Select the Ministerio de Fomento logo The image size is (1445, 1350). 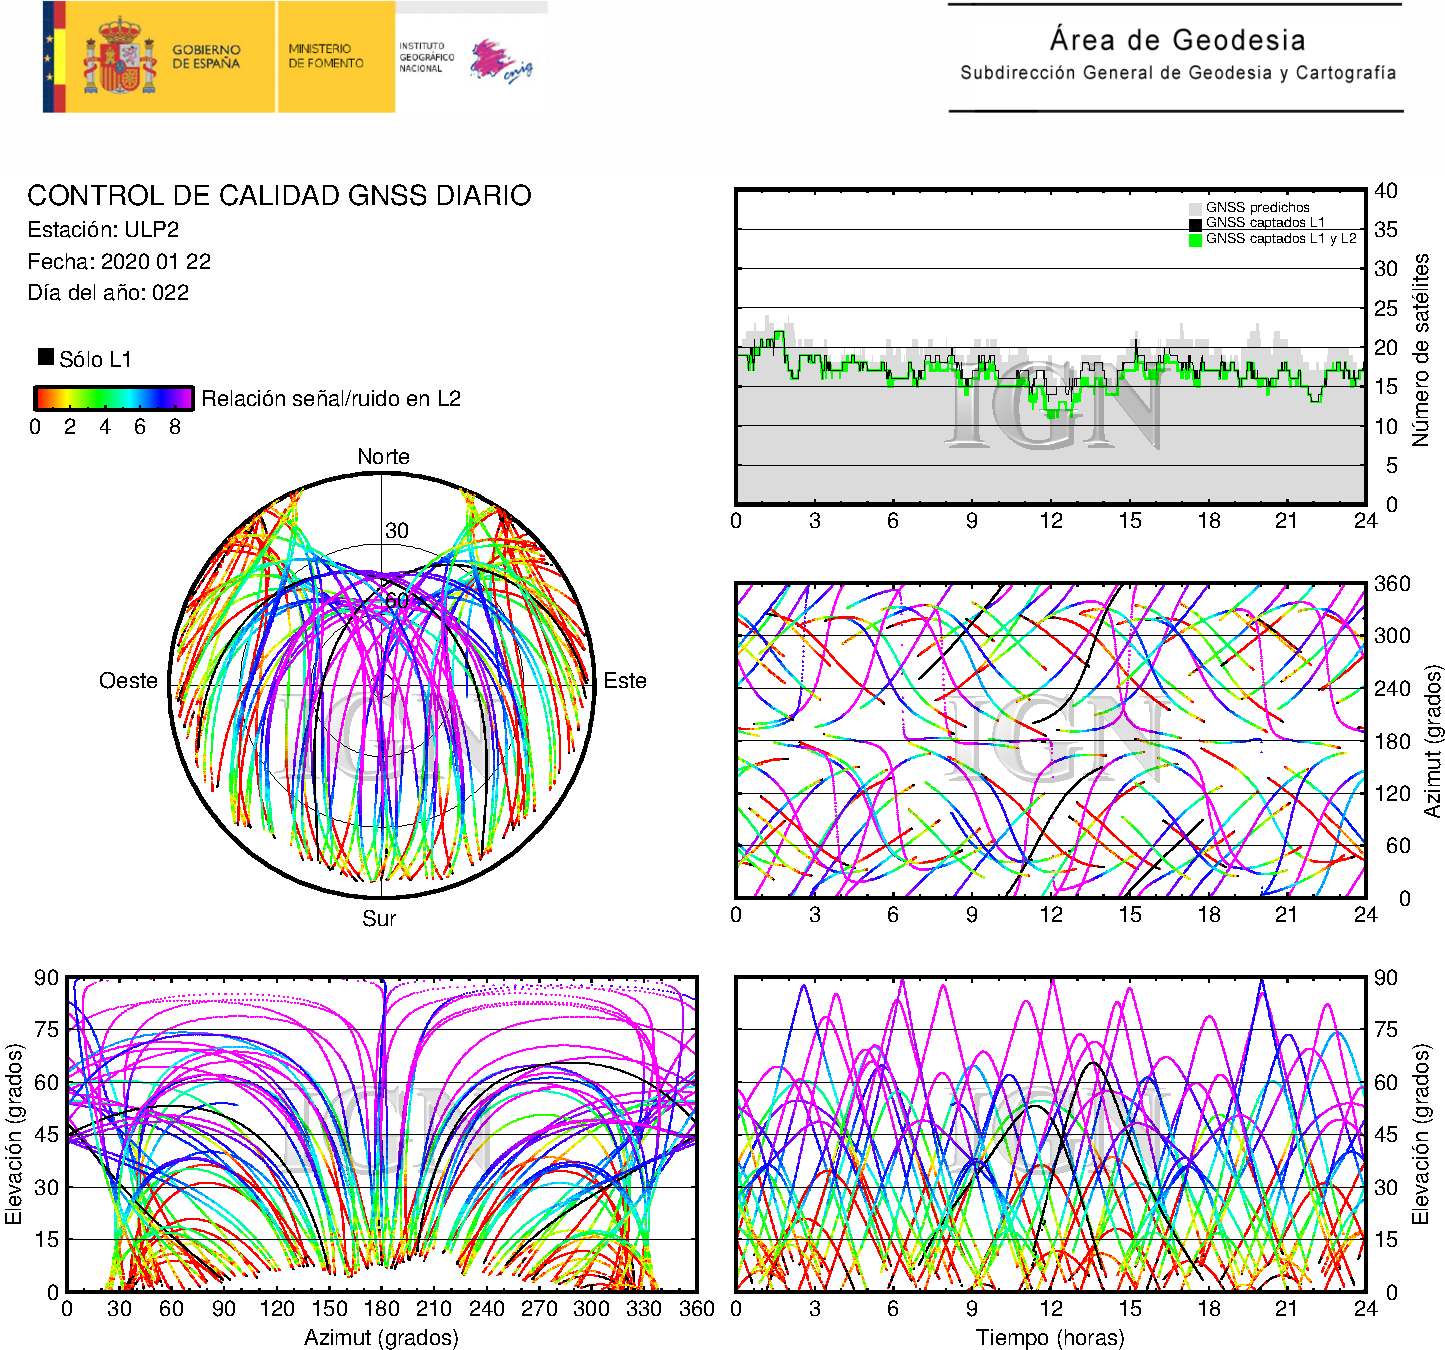326,56
